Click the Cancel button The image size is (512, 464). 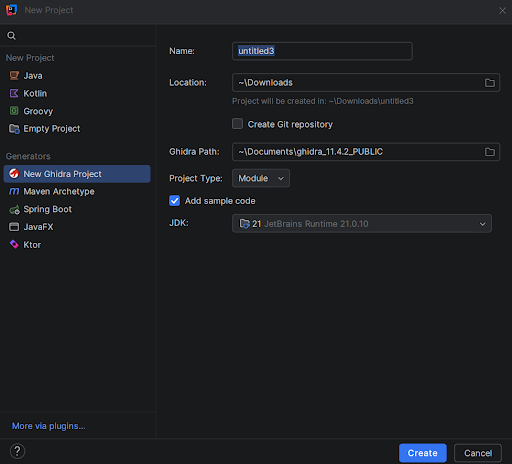click(x=478, y=453)
